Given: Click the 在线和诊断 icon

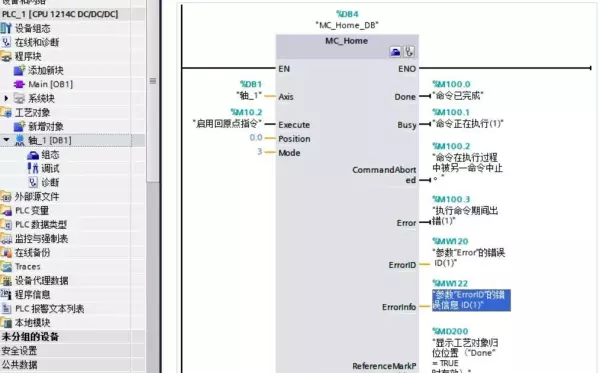Looking at the screenshot, I should [6, 42].
